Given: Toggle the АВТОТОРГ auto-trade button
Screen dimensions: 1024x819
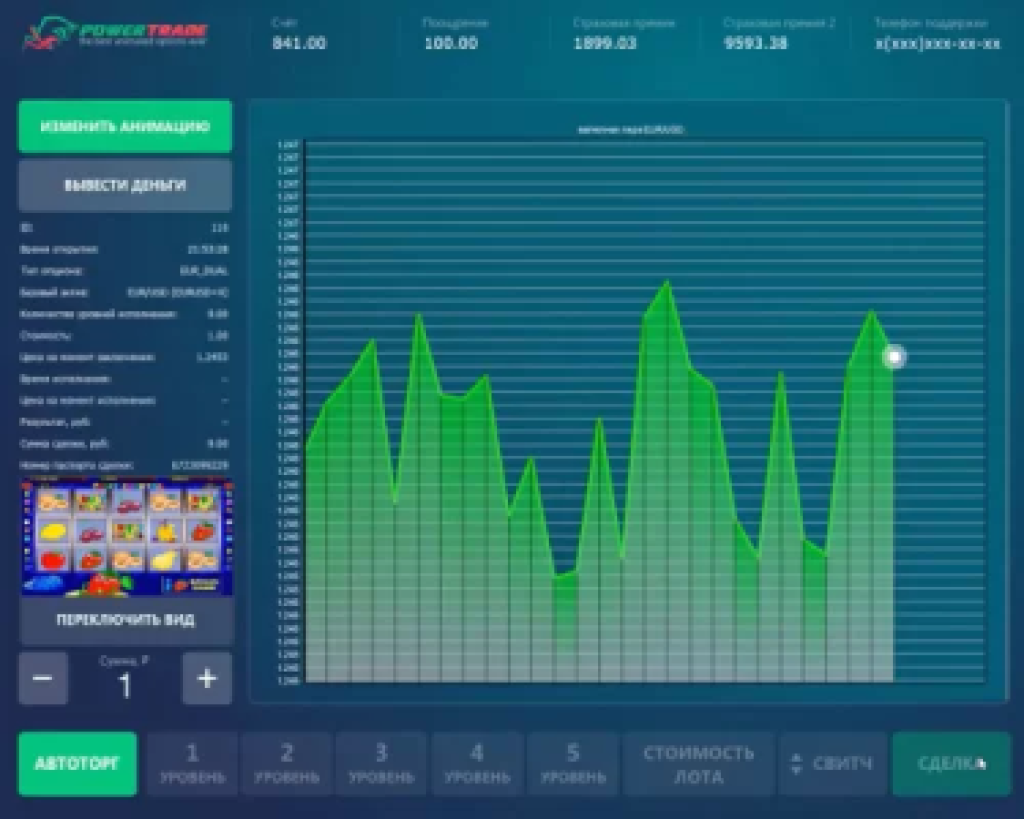Looking at the screenshot, I should (77, 764).
